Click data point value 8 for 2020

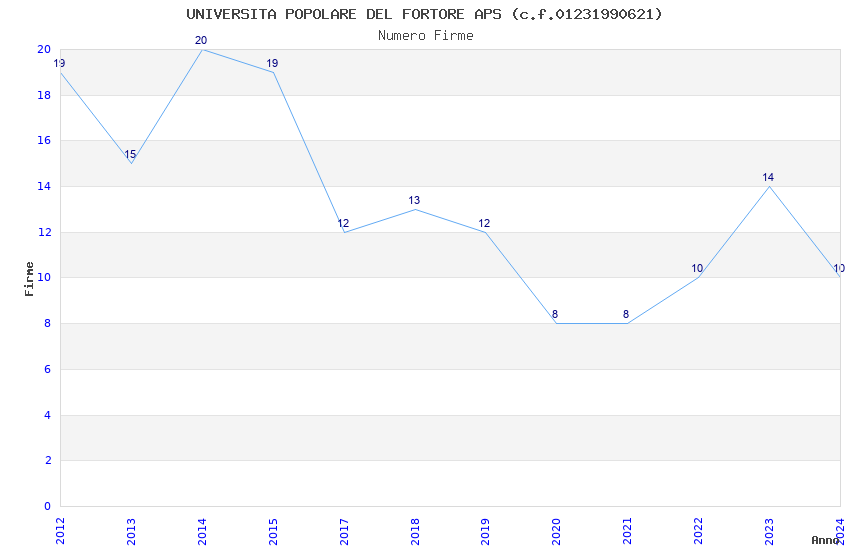click(555, 314)
